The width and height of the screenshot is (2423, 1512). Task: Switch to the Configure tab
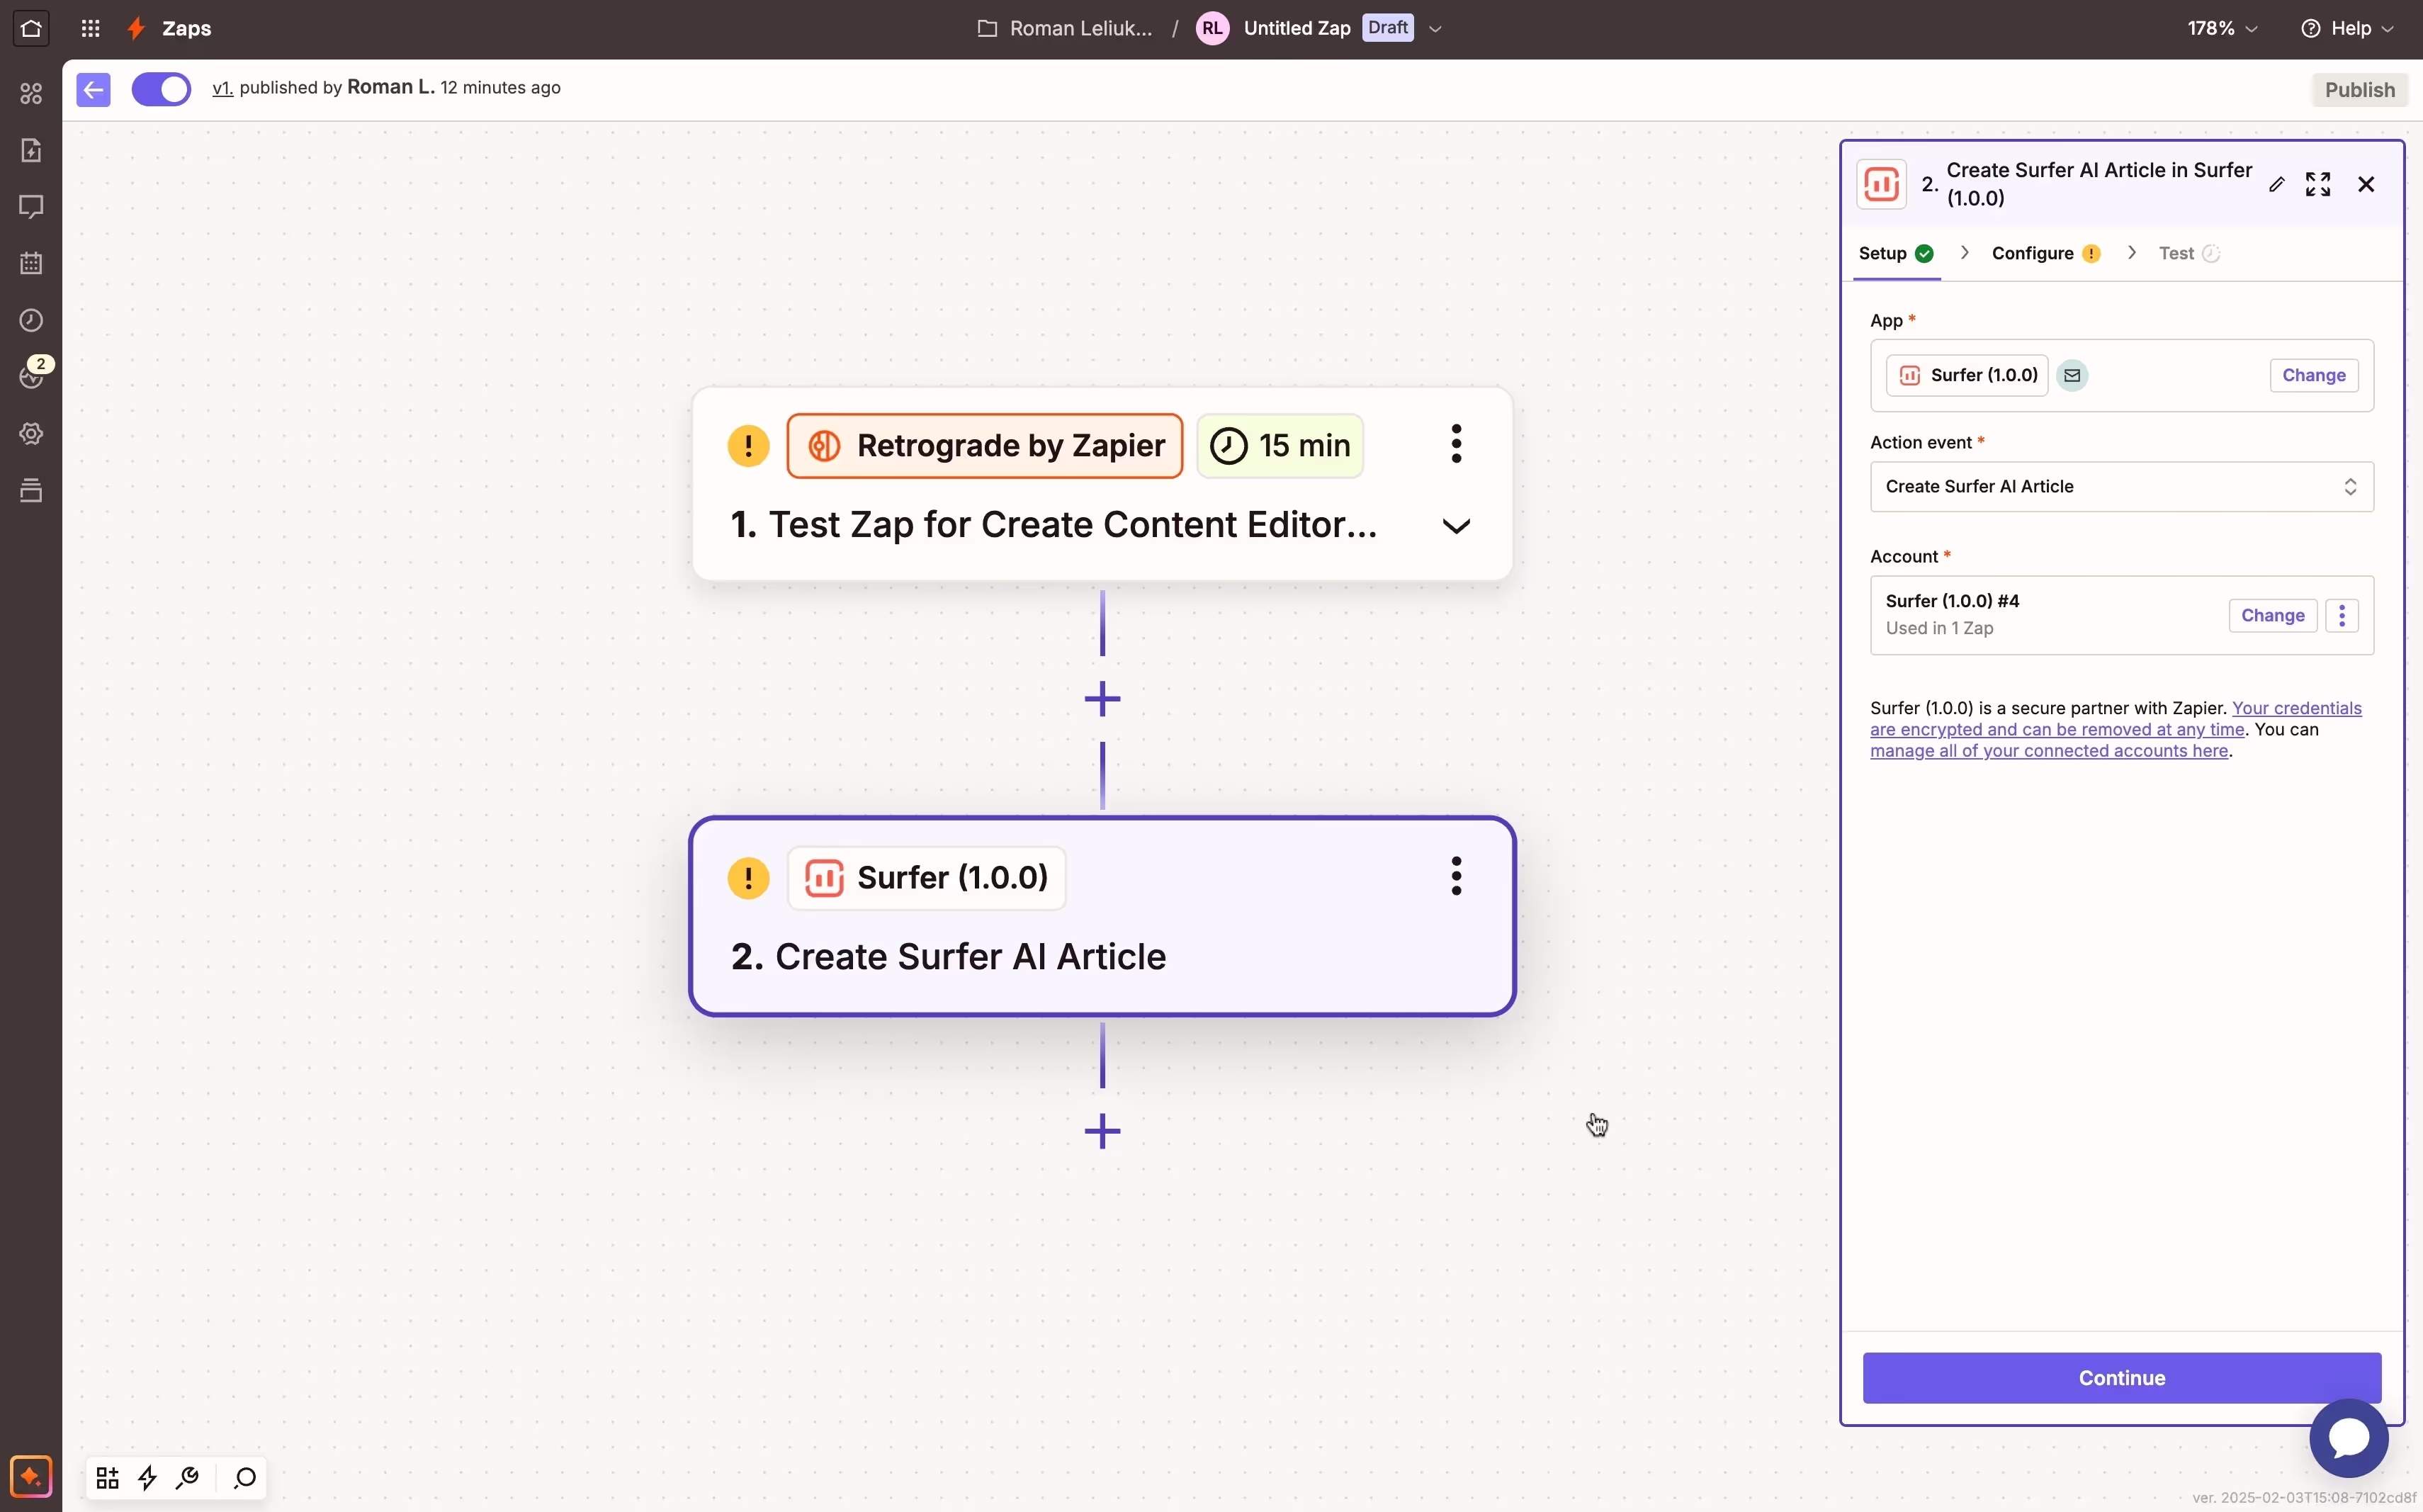click(x=2045, y=253)
